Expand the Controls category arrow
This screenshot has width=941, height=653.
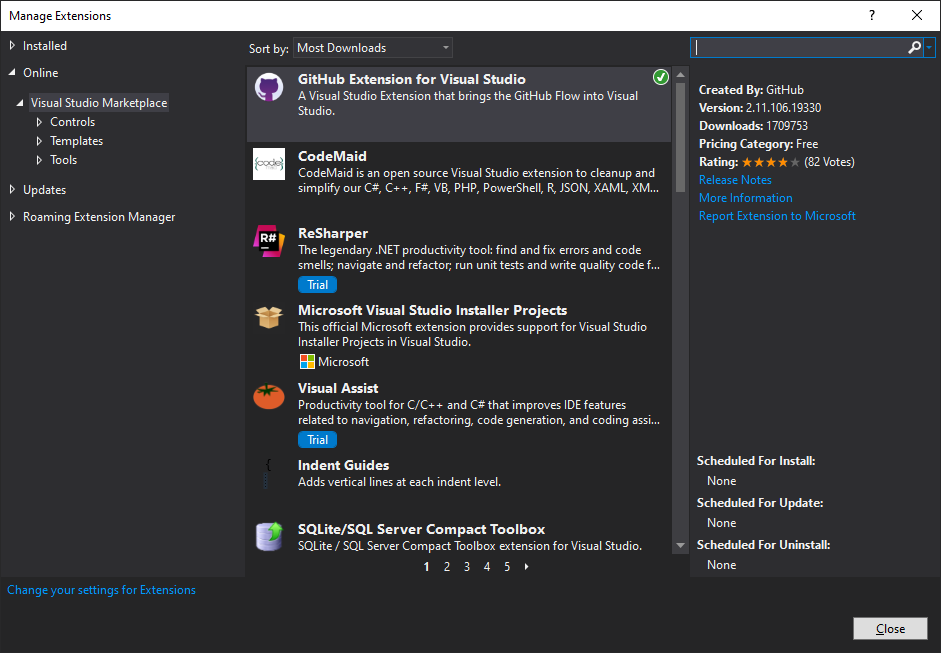pyautogui.click(x=39, y=122)
